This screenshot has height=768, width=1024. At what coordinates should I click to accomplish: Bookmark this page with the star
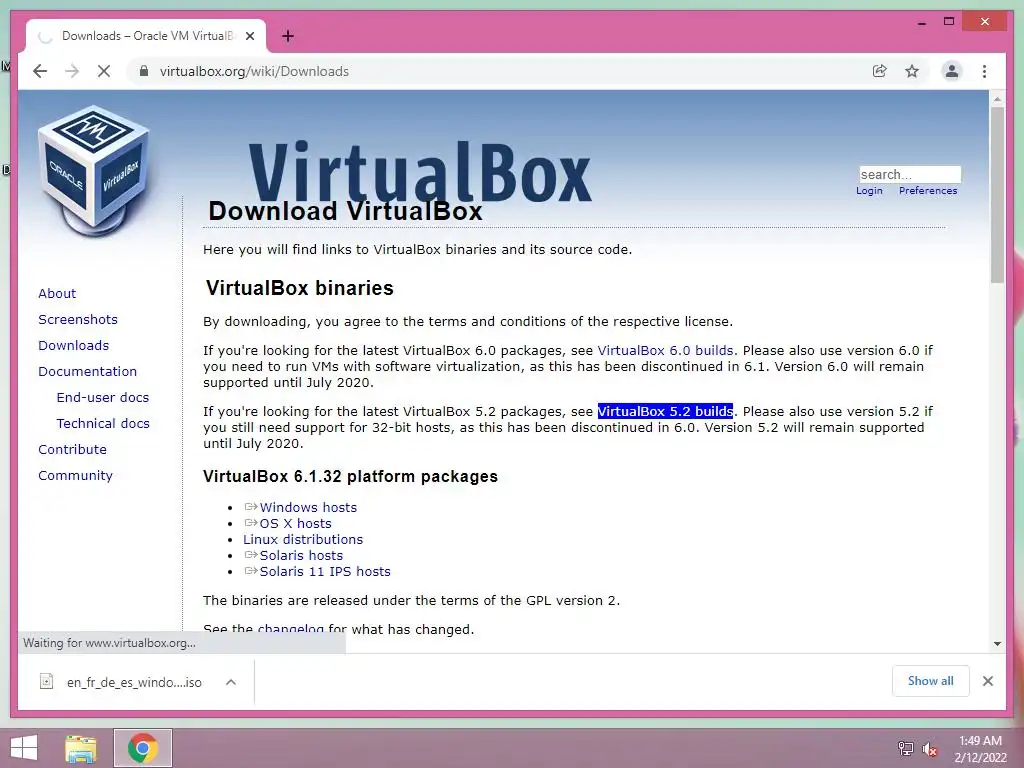point(912,71)
